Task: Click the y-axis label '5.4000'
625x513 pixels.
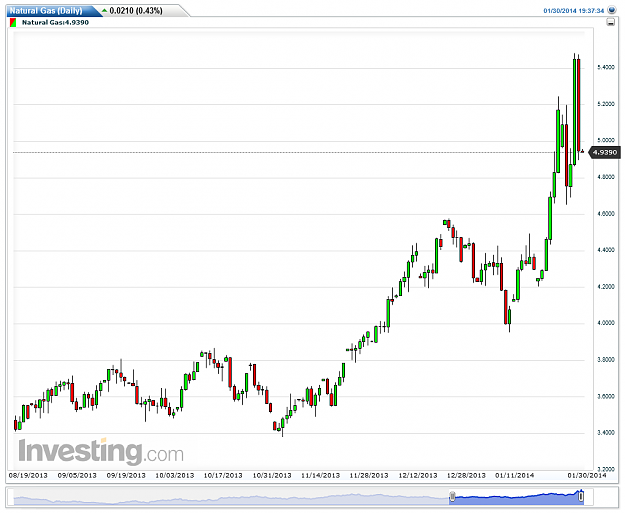Action: coord(606,67)
